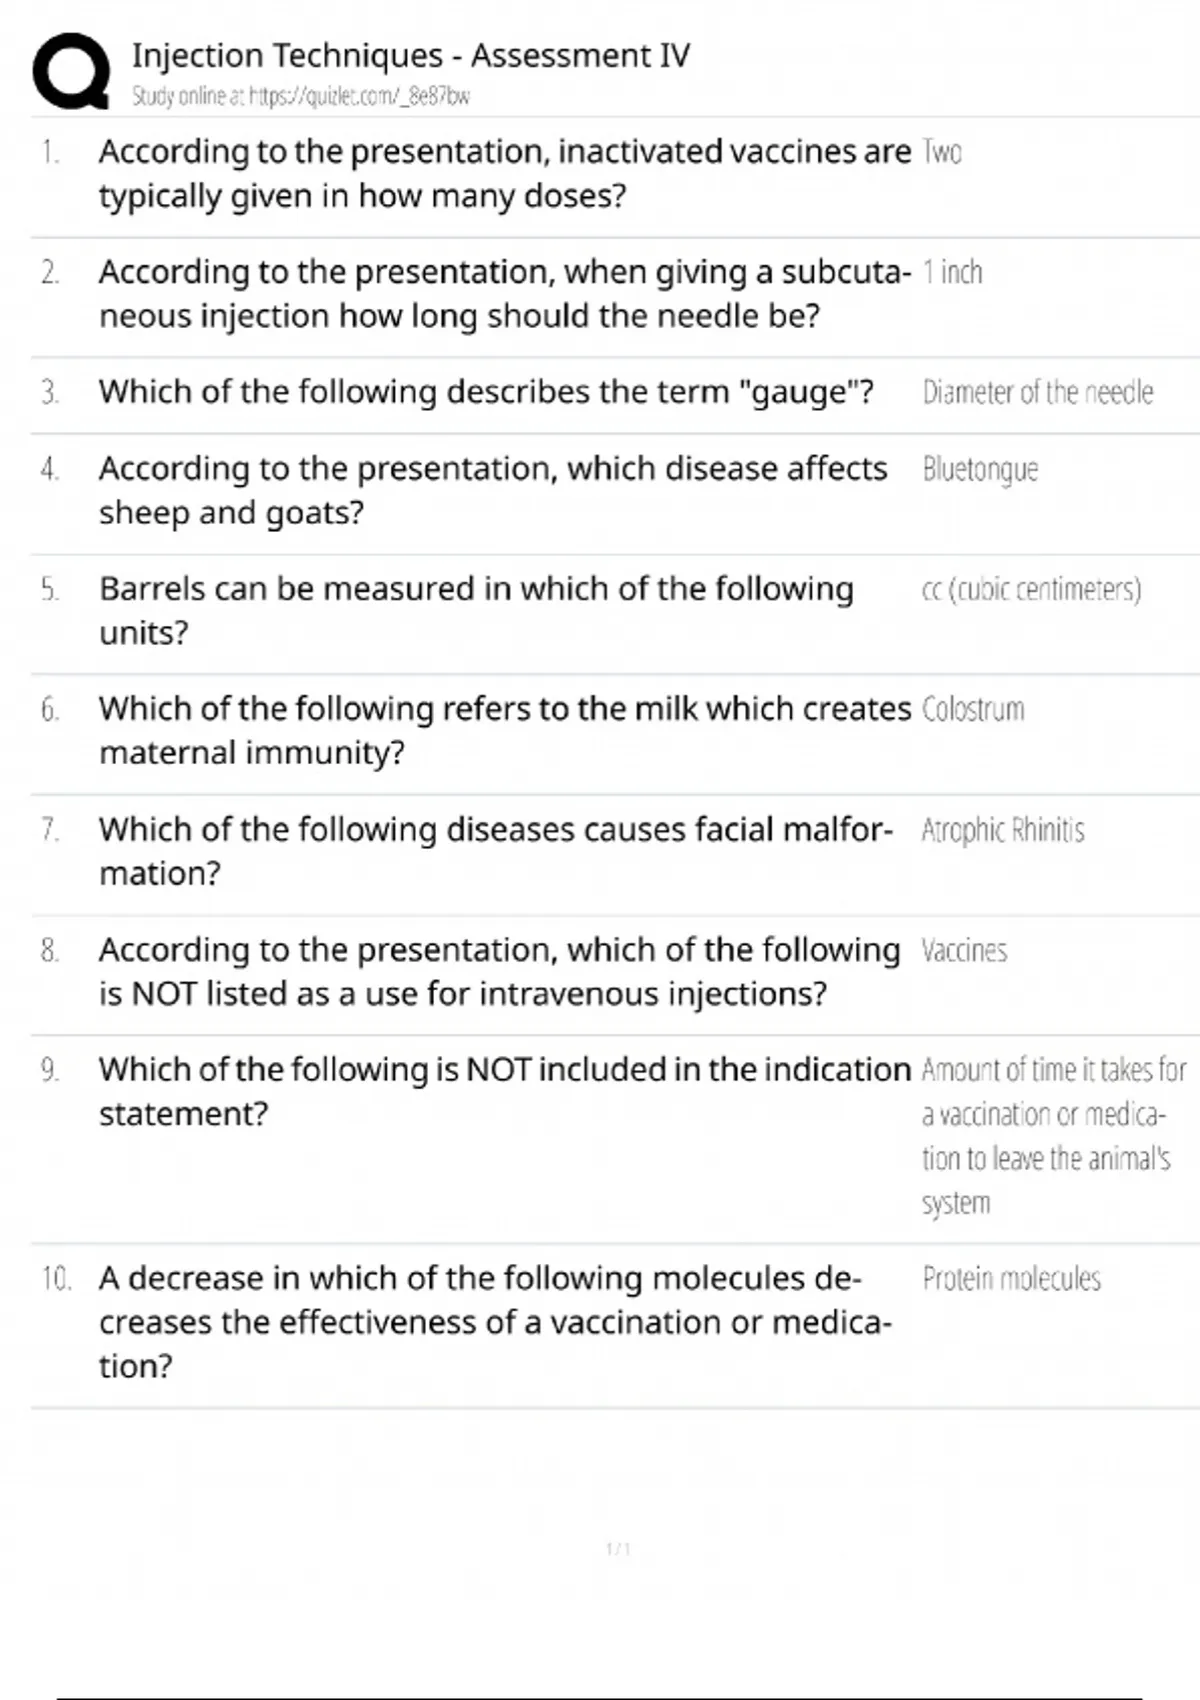
Task: Select question 9 about the indication statement
Action: pyautogui.click(x=504, y=1091)
